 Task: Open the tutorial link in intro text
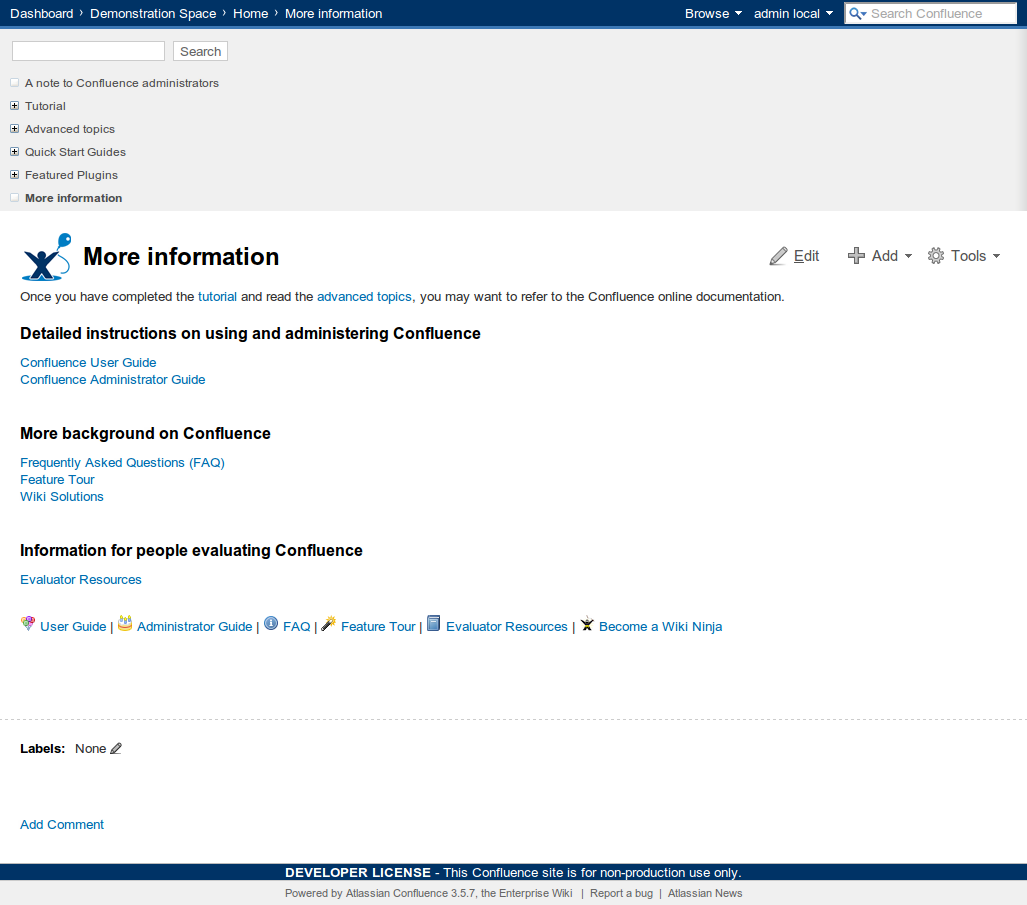click(x=217, y=297)
